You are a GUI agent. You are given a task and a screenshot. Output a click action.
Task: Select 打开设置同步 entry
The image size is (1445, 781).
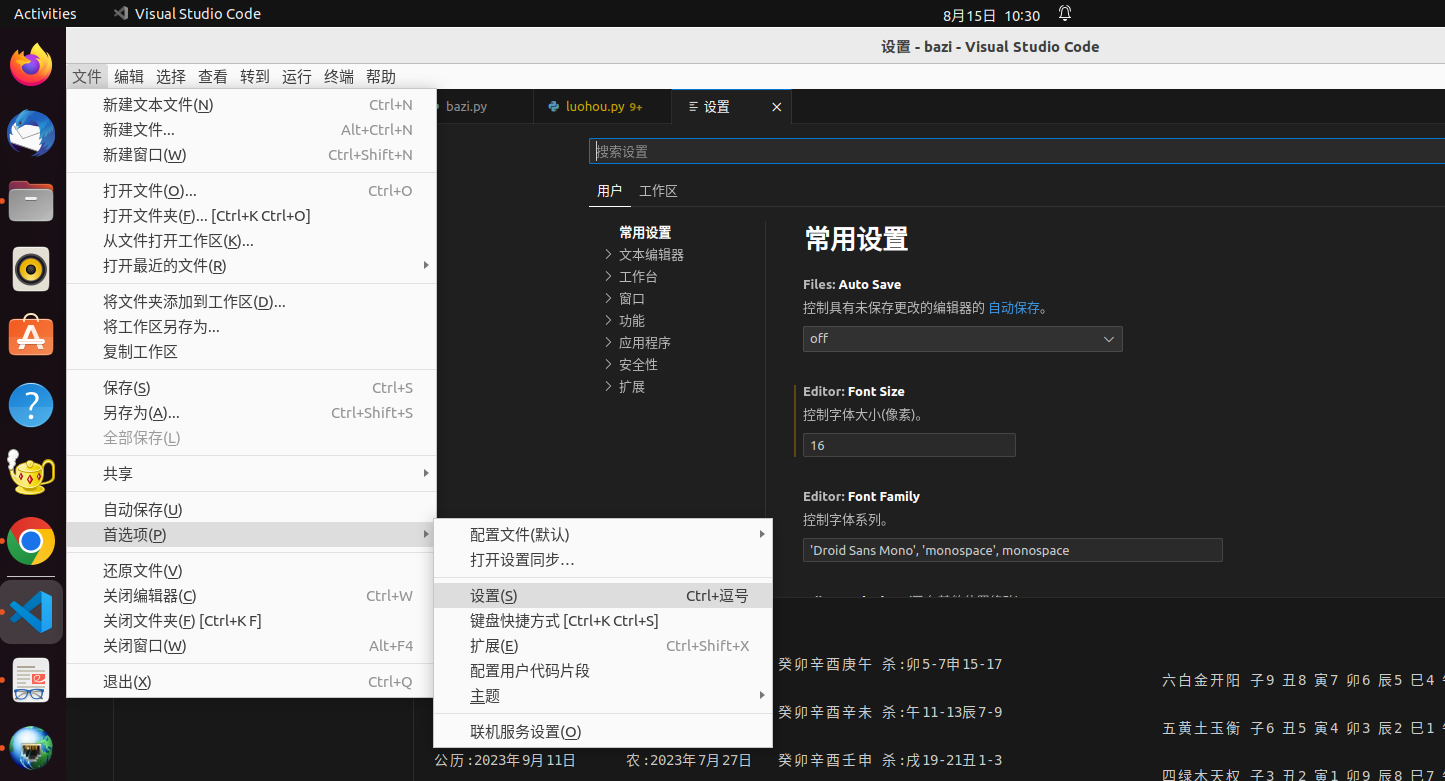603,560
